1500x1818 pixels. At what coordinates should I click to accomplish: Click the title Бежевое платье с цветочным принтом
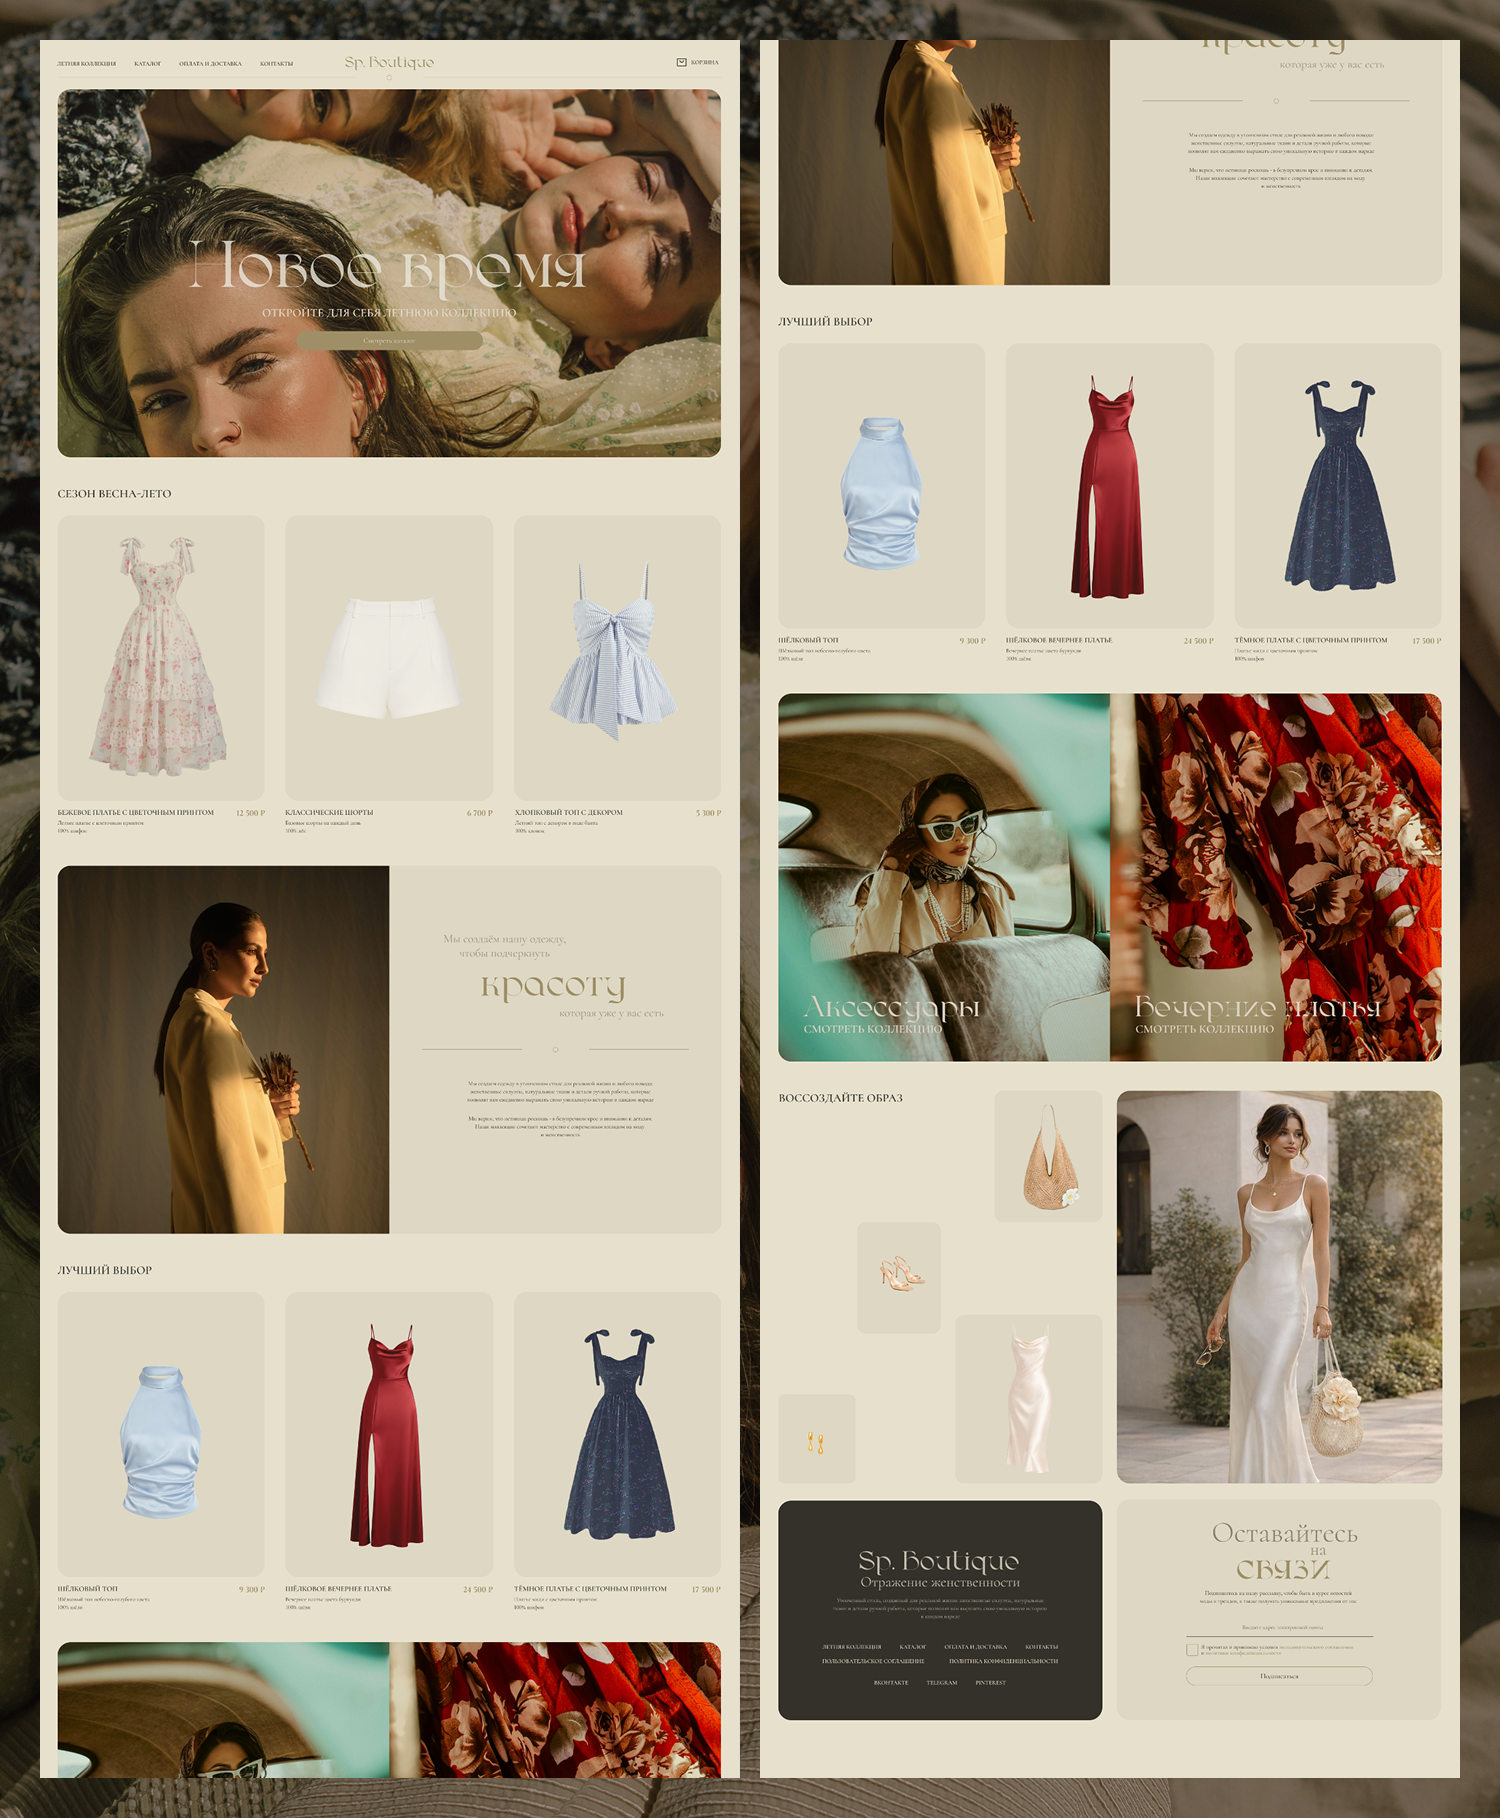[136, 813]
